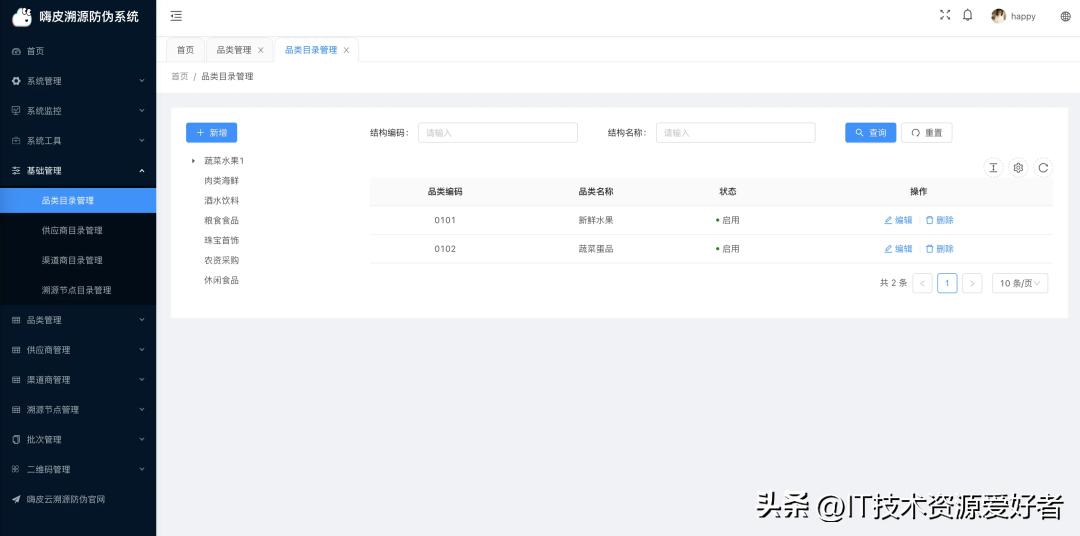Open 嗨皮云溯源防伪官网 sidebar link
This screenshot has height=536, width=1080.
(x=78, y=499)
